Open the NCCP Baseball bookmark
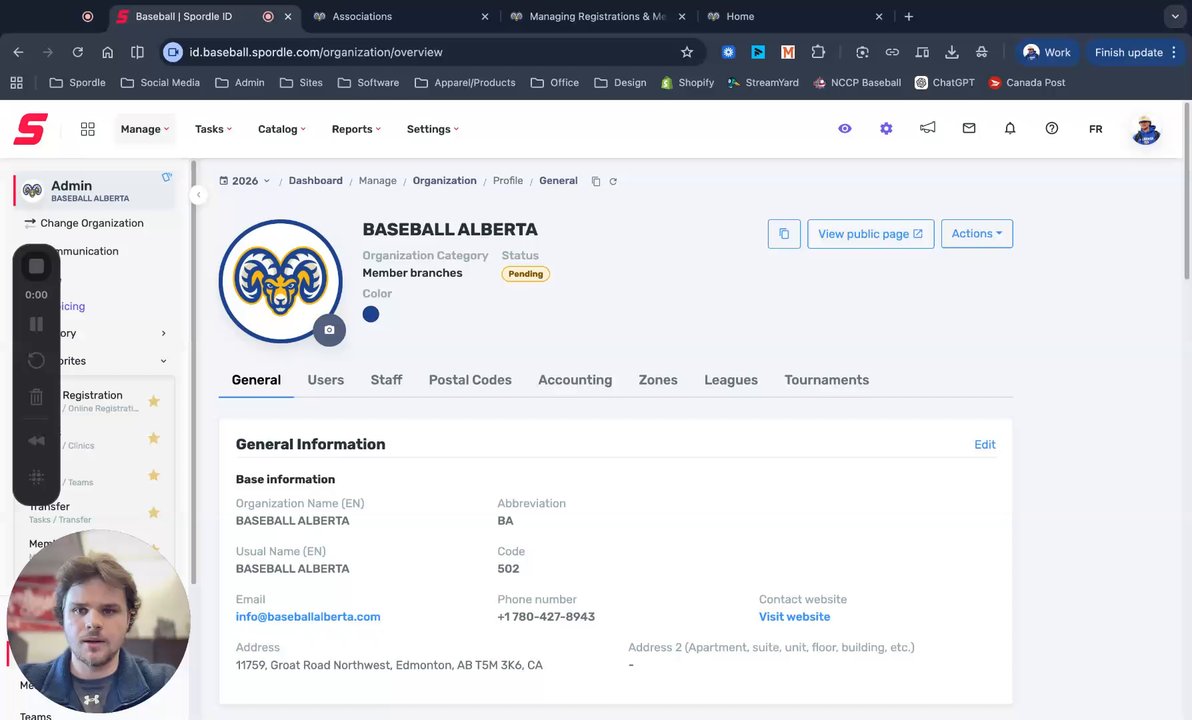This screenshot has height=720, width=1192. click(x=857, y=82)
